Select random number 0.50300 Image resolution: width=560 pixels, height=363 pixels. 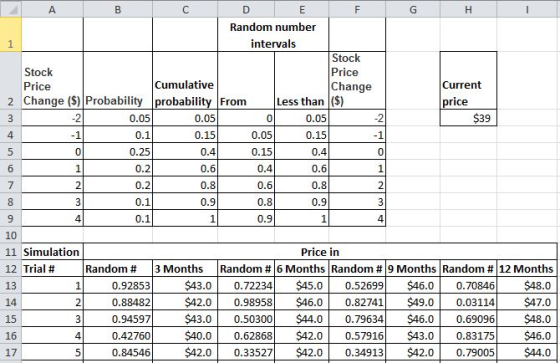(246, 319)
